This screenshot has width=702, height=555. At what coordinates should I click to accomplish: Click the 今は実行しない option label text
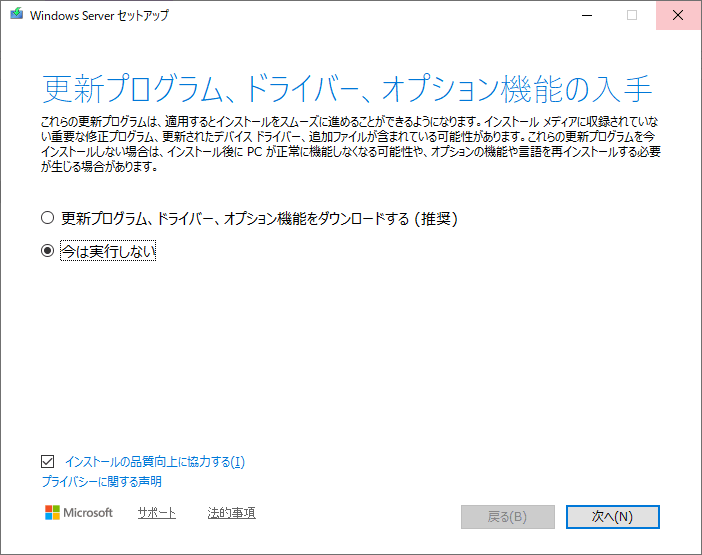click(108, 252)
